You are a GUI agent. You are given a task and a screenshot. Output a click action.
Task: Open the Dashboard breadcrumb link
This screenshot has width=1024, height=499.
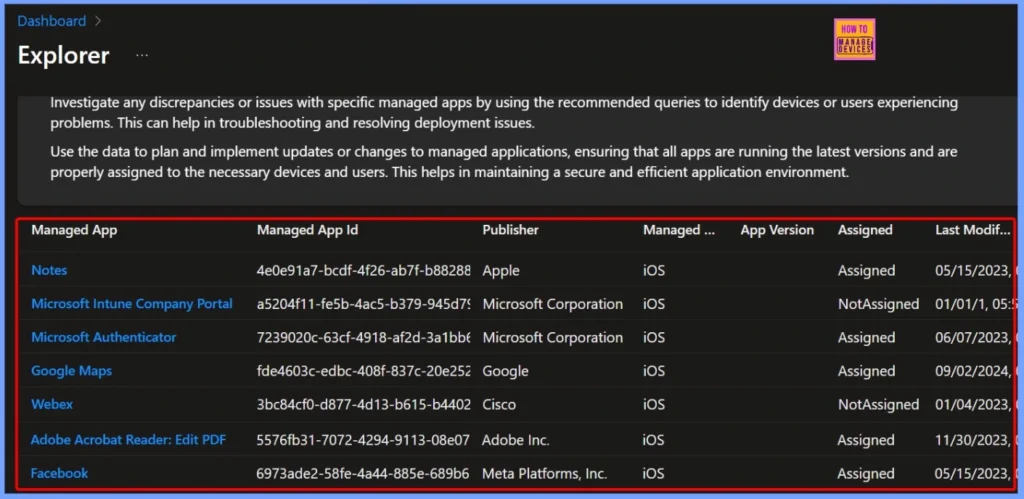coord(52,21)
